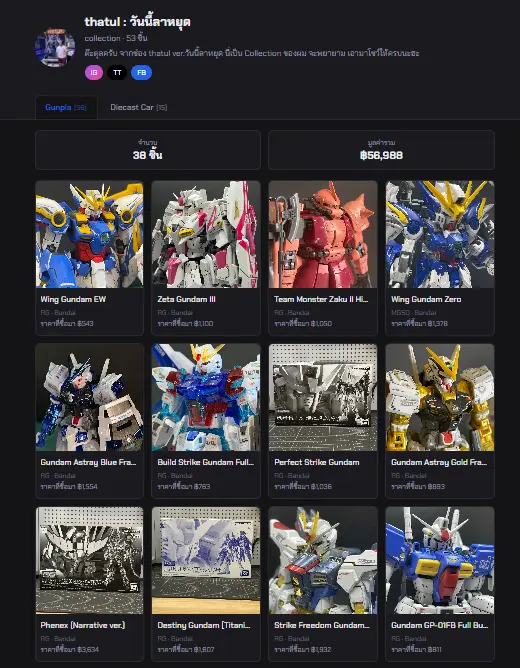Screen dimensions: 520x668
Task: Click the collection · 53 ชิ้น subtitle
Action: [116, 38]
